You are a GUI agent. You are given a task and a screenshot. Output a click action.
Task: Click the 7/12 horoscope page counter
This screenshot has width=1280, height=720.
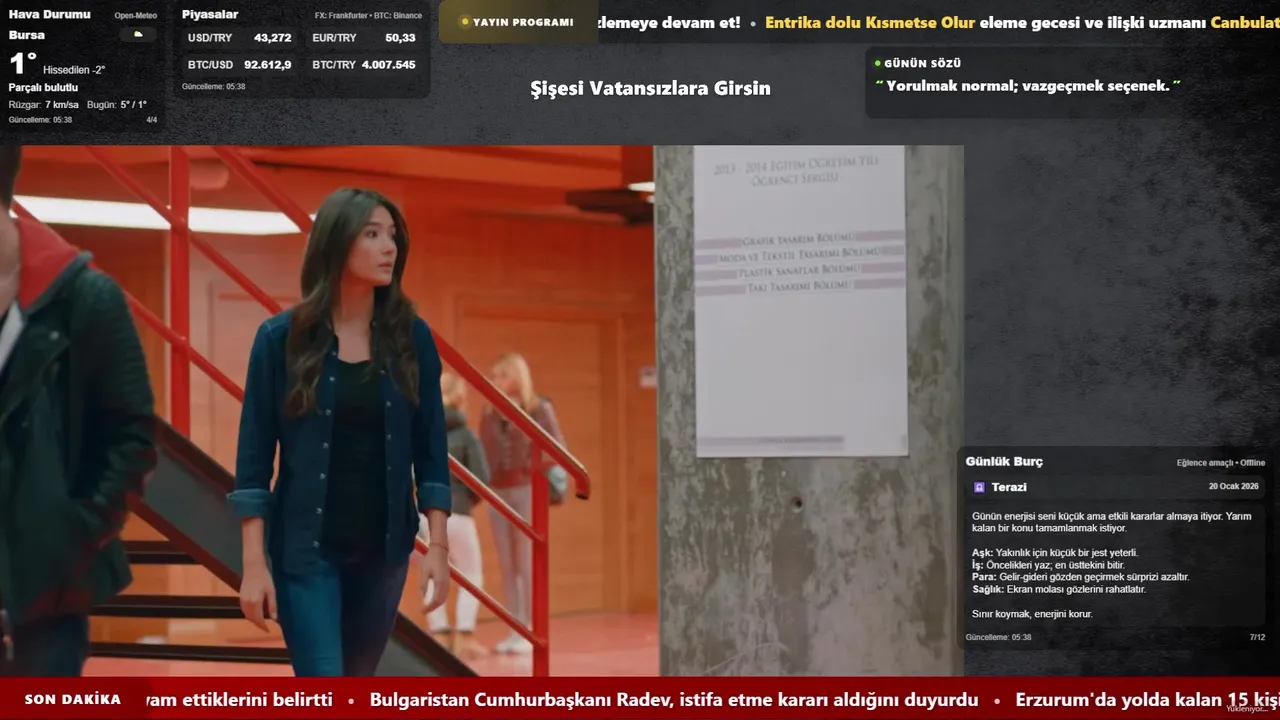point(1257,637)
